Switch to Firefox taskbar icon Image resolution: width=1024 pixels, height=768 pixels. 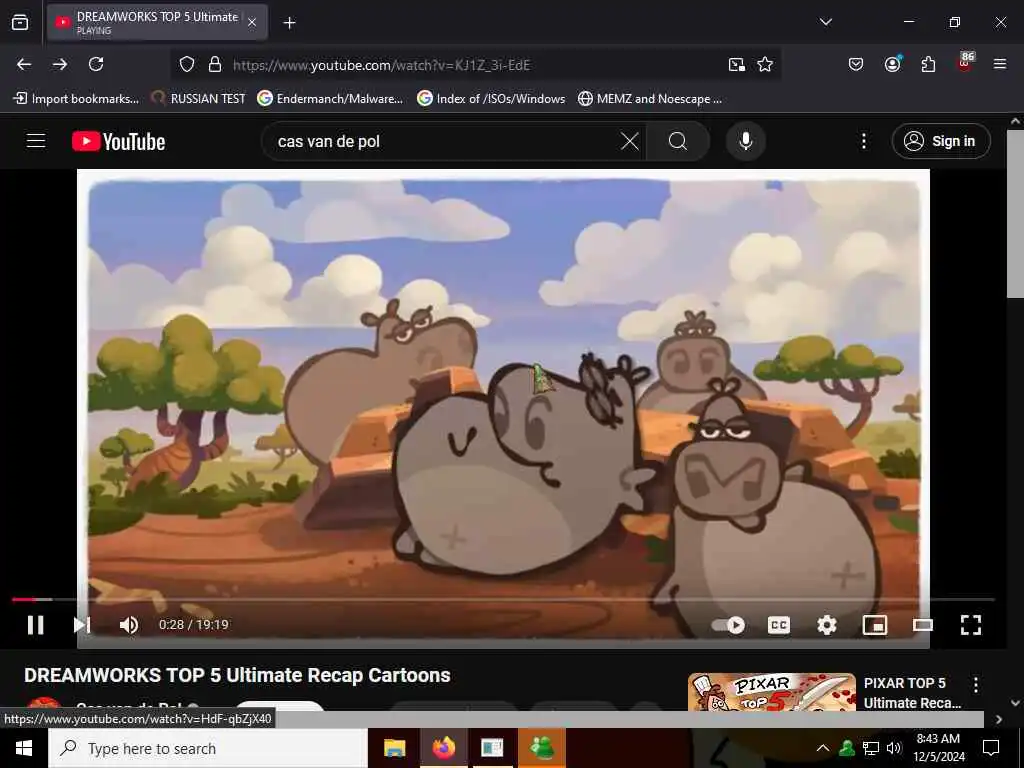click(443, 748)
